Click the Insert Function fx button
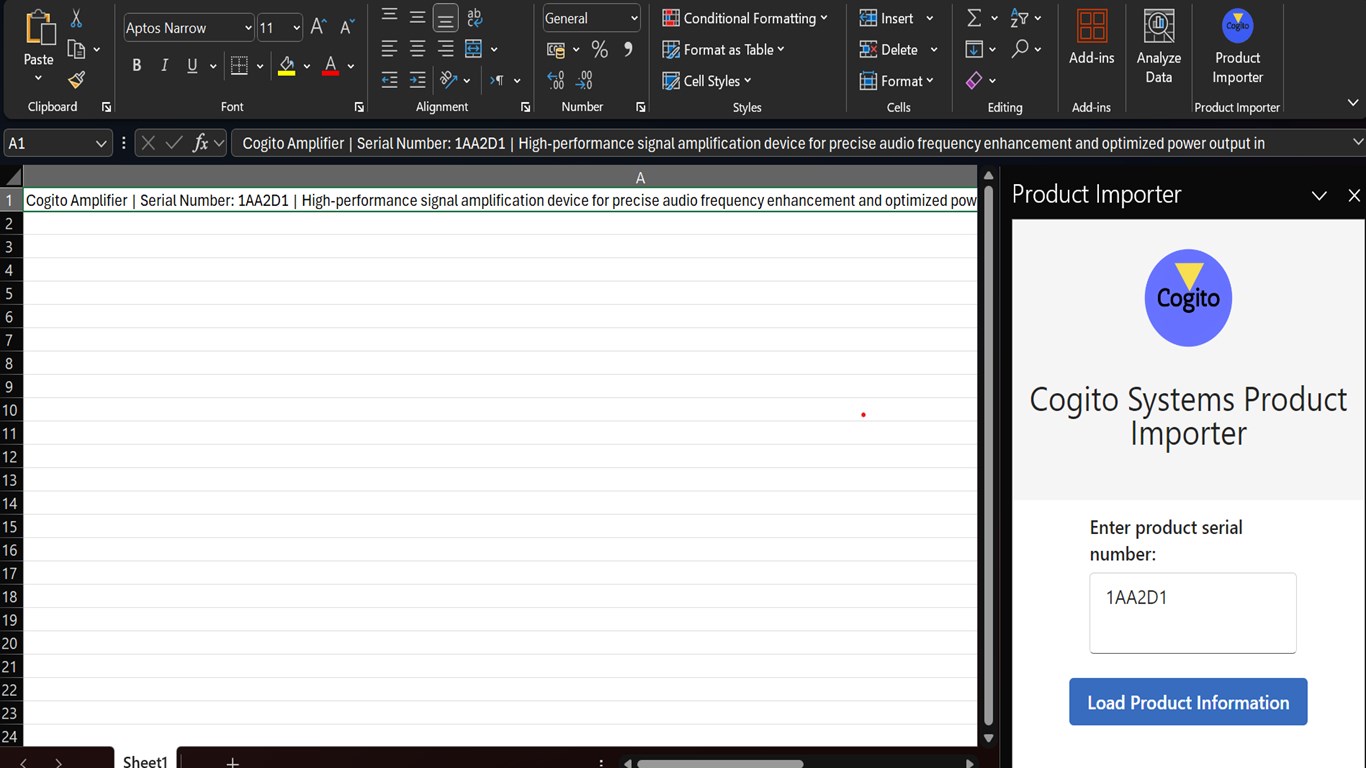1366x768 pixels. point(200,144)
